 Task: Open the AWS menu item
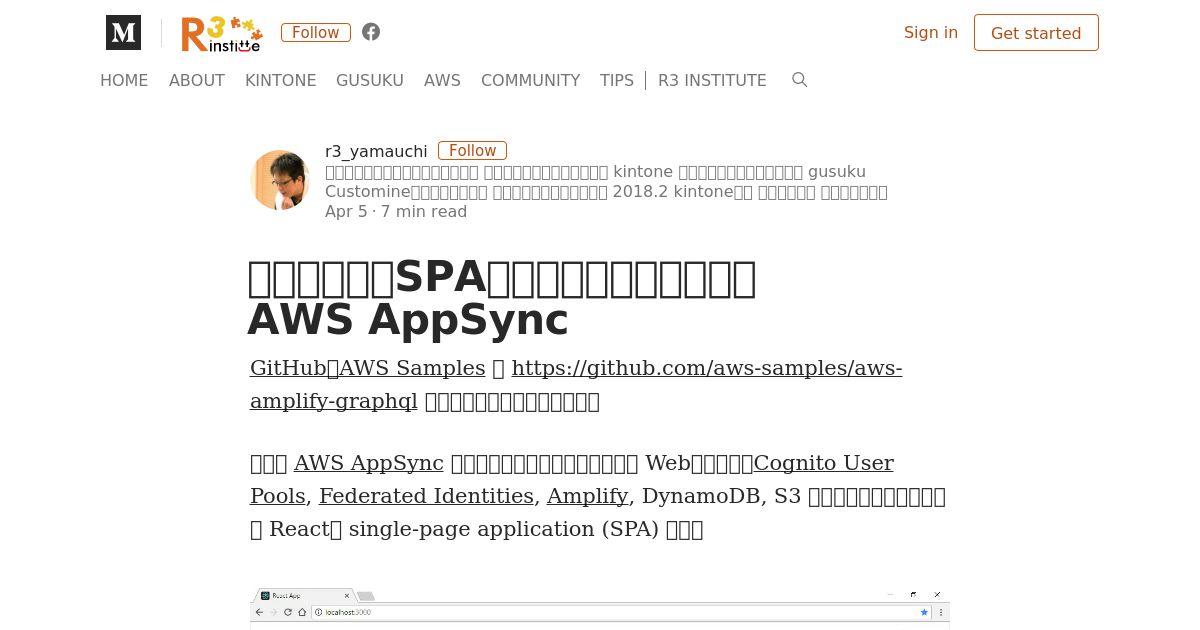coord(442,80)
